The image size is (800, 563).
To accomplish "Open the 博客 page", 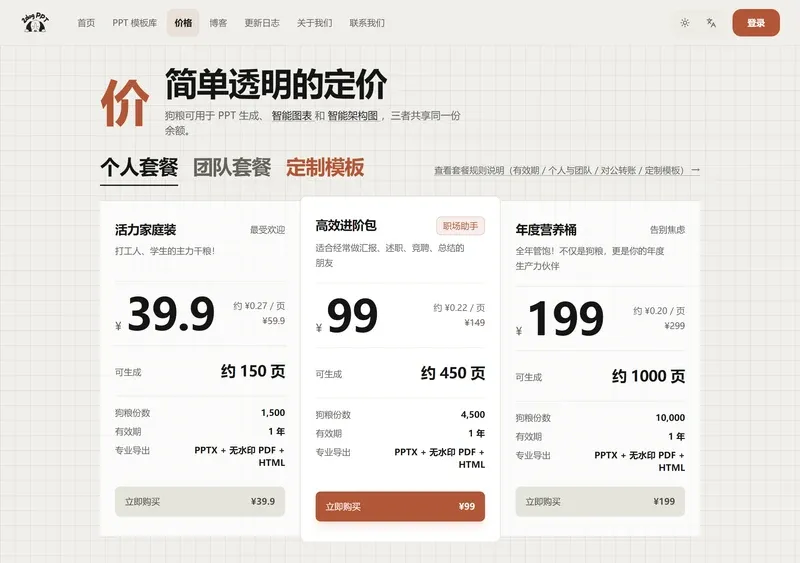I will 218,23.
